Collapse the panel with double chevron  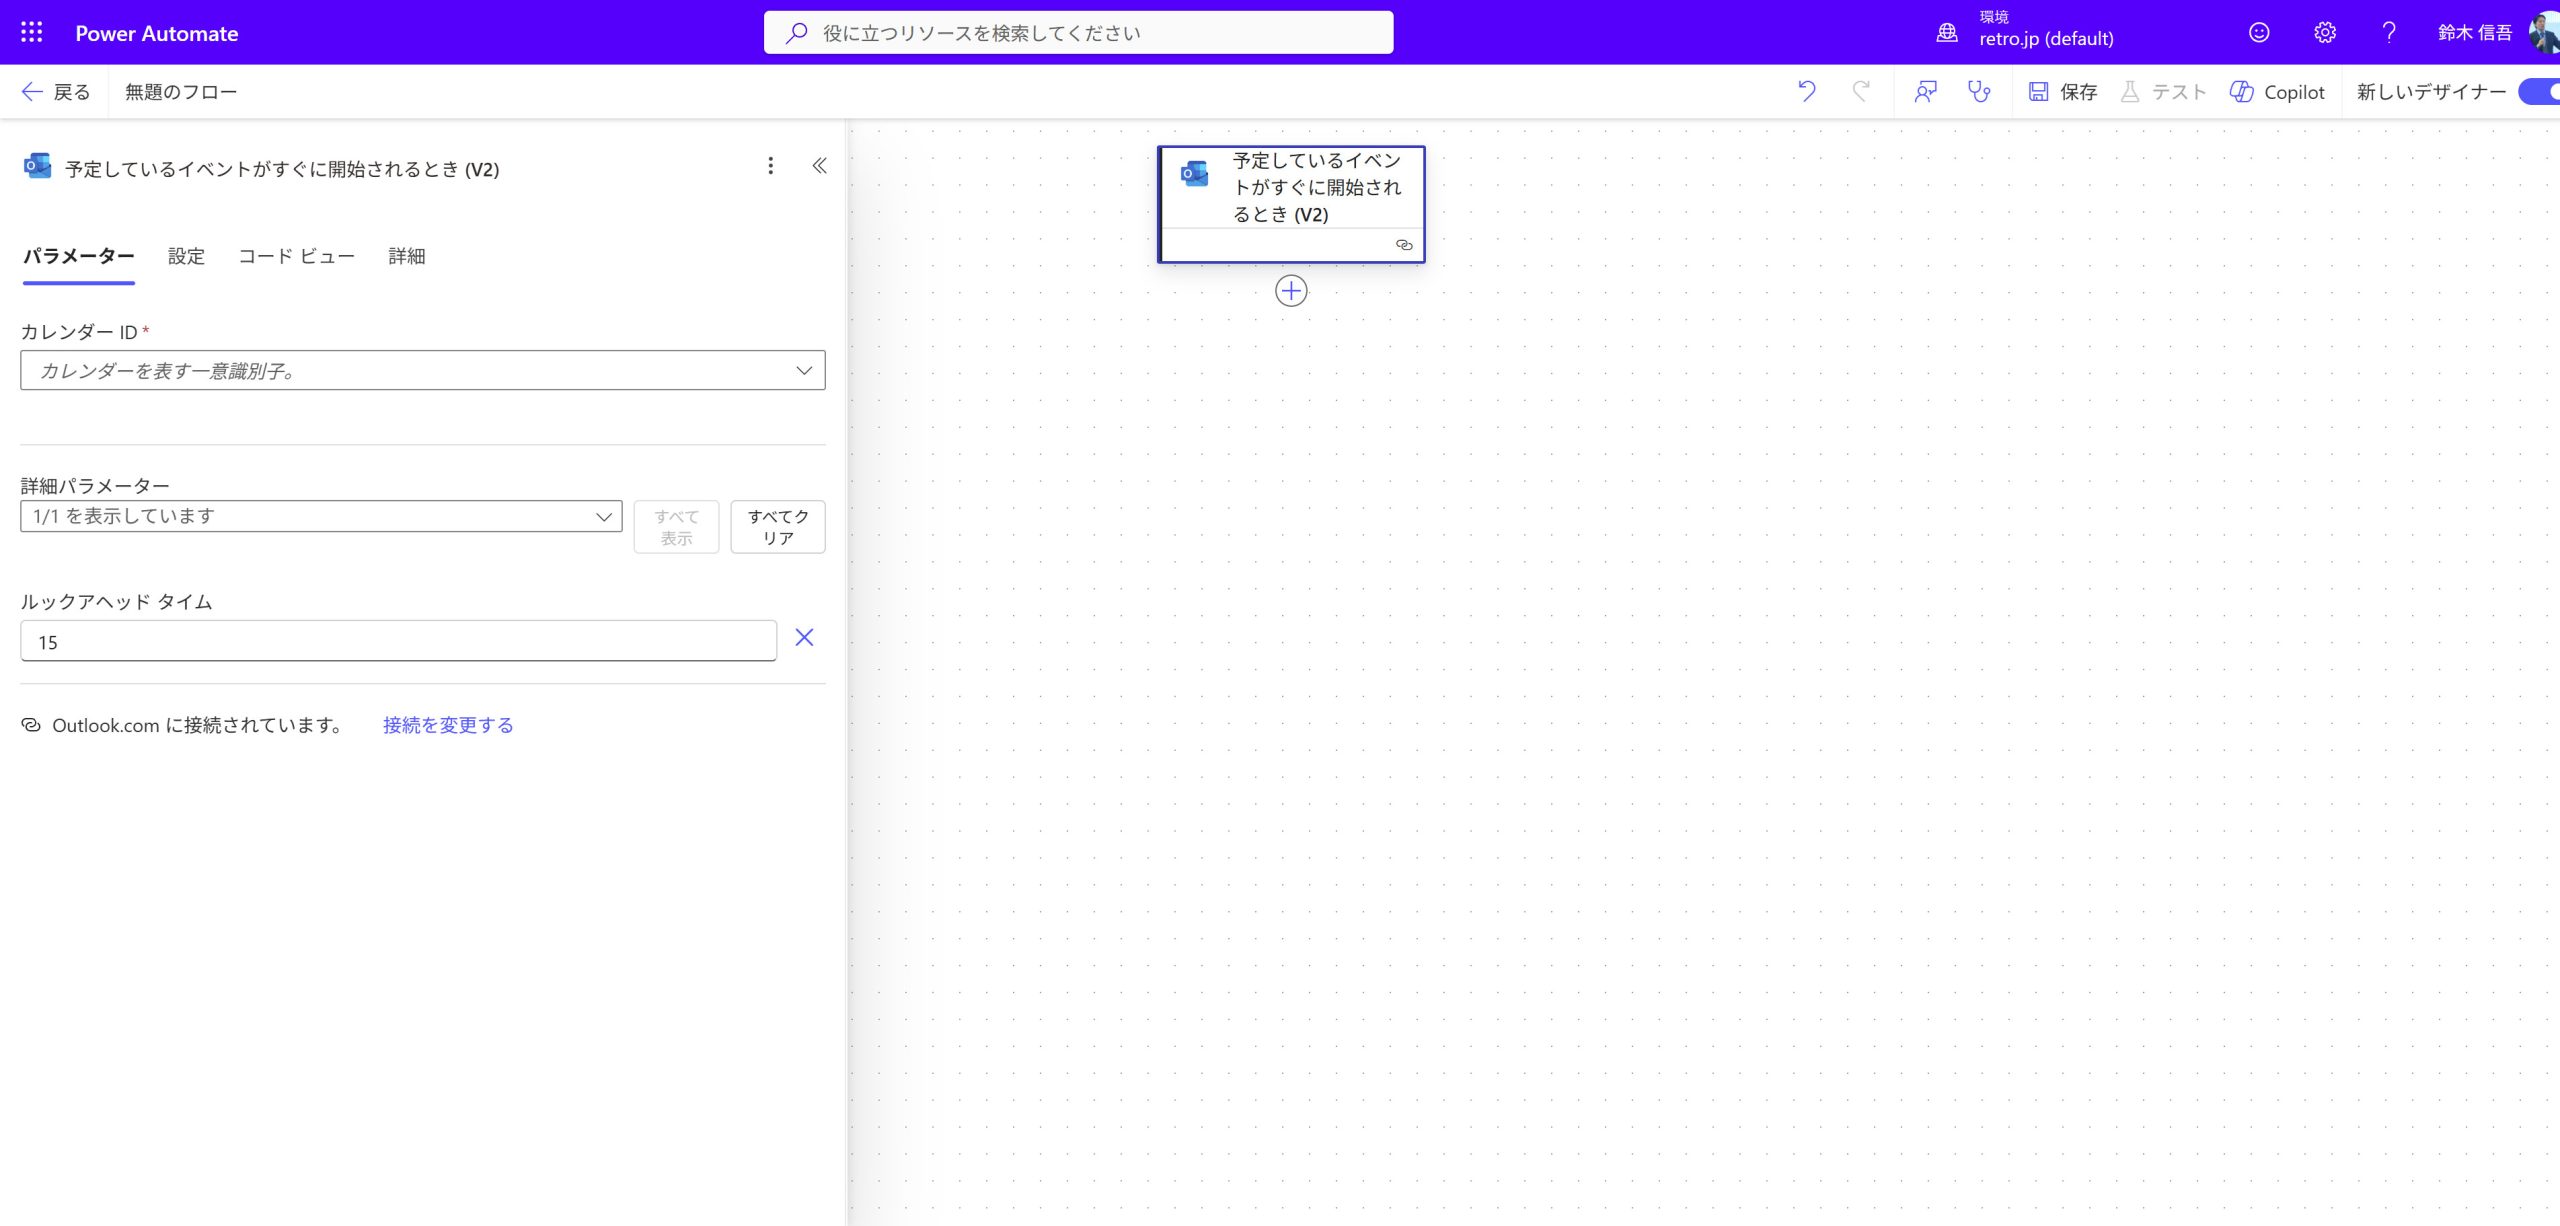coord(819,166)
